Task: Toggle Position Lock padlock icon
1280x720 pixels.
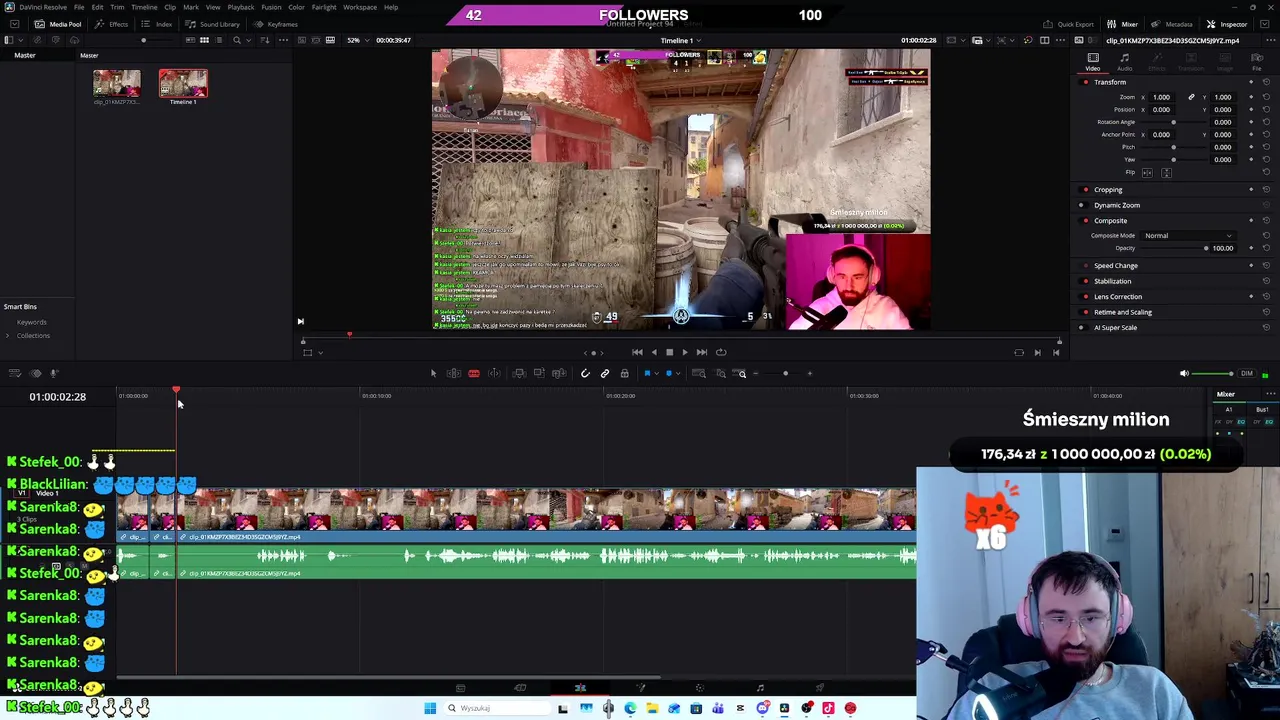Action: click(x=624, y=373)
